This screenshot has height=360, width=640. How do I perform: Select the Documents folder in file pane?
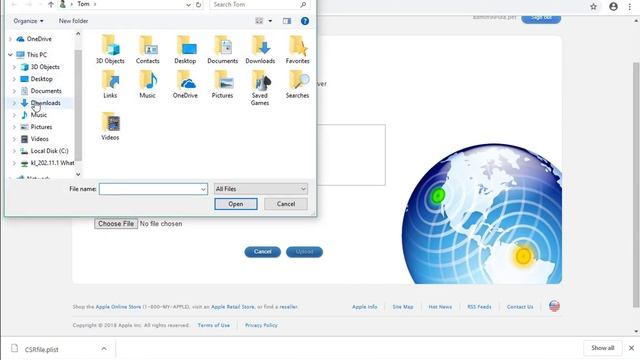[x=222, y=49]
